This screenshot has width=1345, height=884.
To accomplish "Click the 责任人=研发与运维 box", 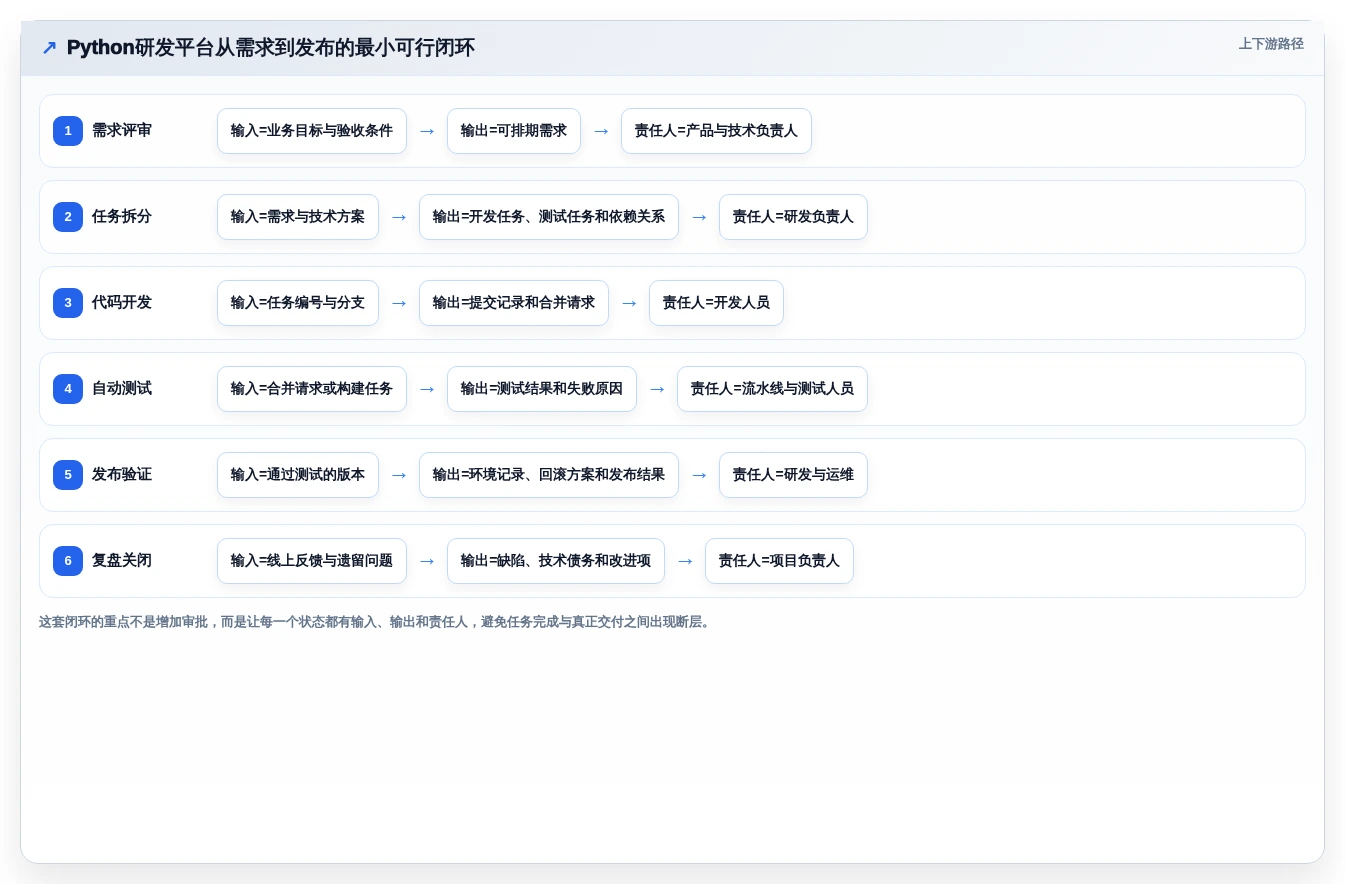I will 793,475.
